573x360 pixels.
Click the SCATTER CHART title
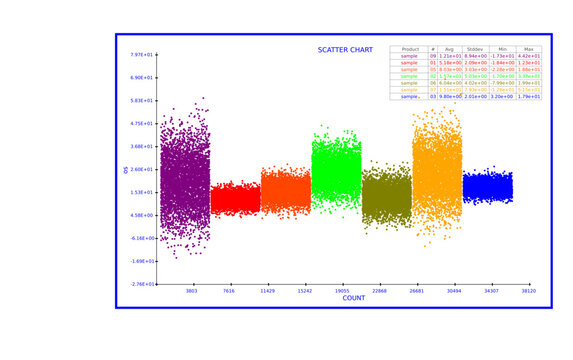(345, 50)
